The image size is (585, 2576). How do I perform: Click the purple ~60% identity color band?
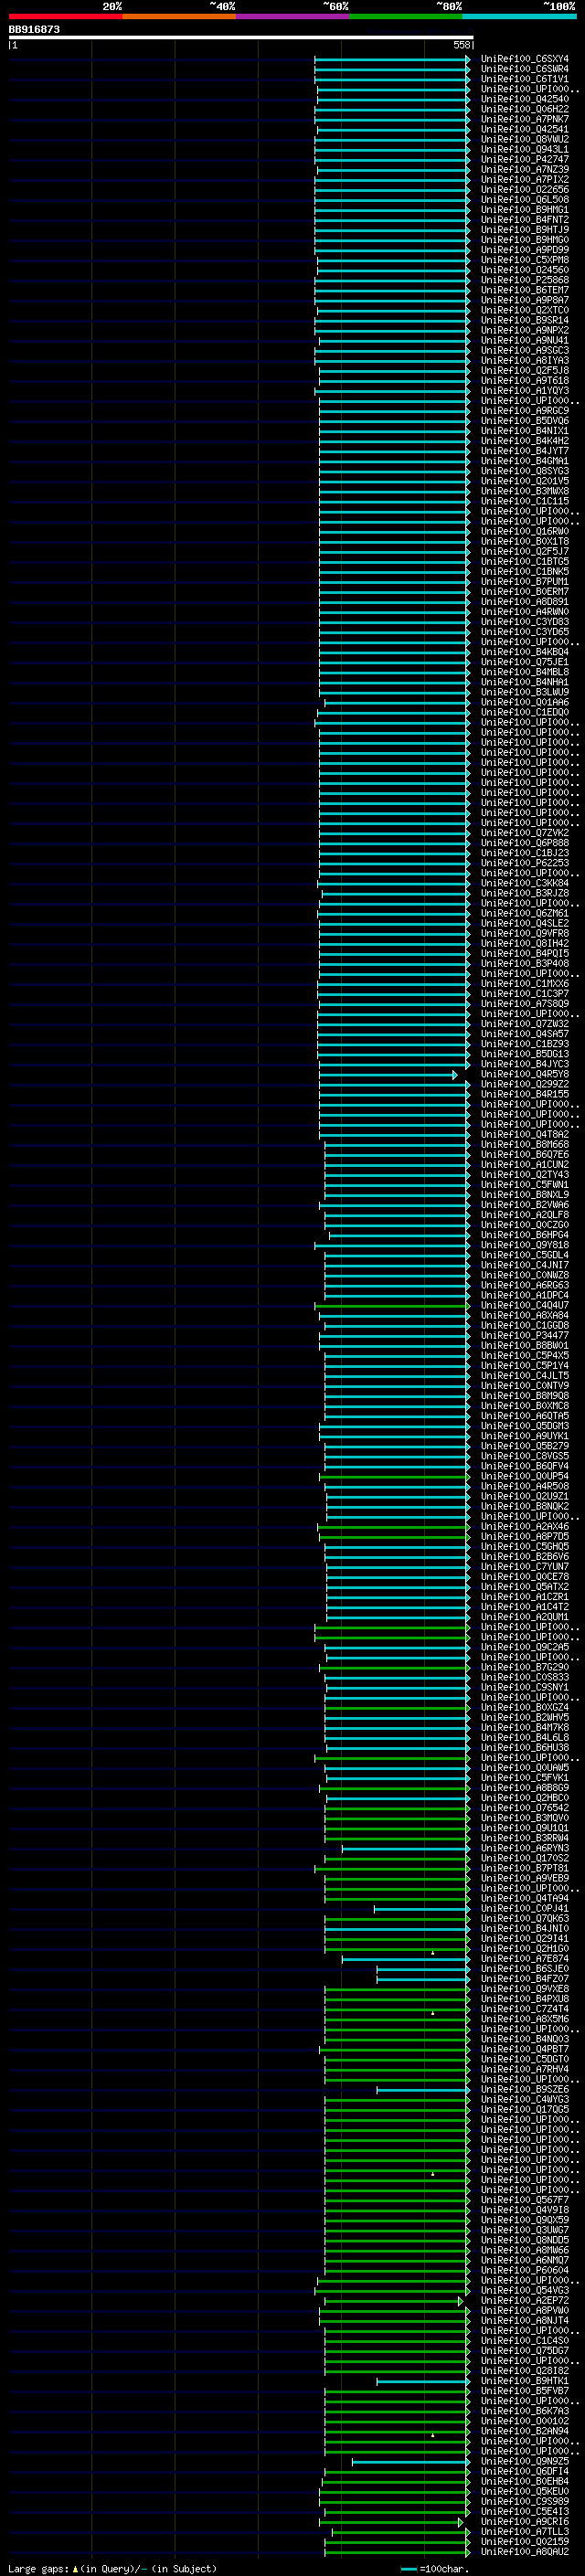[292, 16]
